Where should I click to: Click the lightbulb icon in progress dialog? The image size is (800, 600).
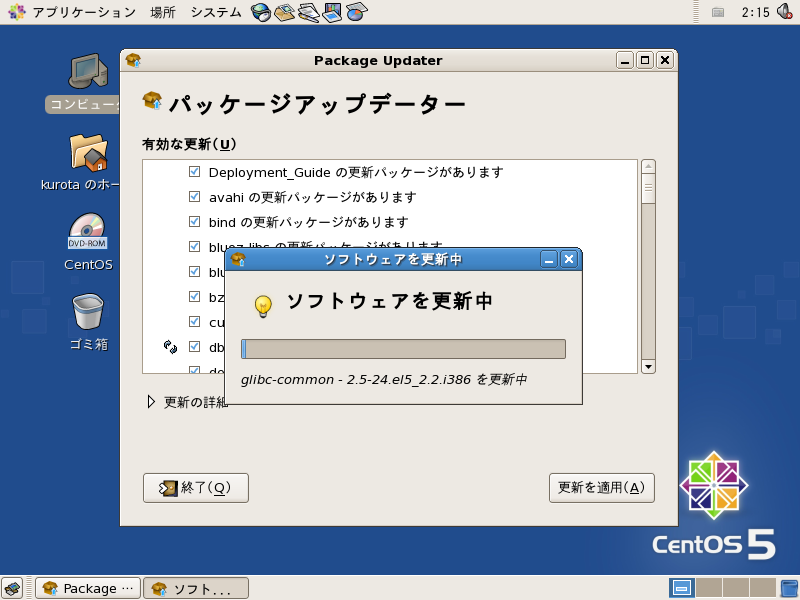pyautogui.click(x=263, y=306)
